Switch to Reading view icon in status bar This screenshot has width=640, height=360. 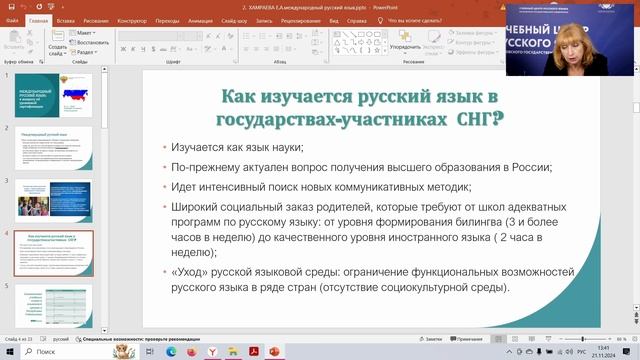[x=531, y=339]
